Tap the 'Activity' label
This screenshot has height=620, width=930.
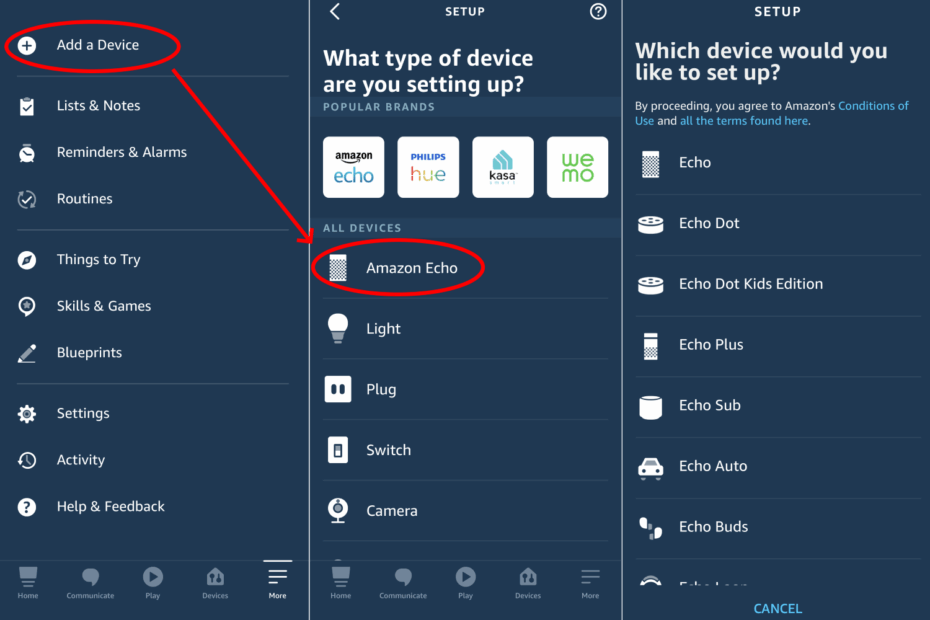point(81,460)
